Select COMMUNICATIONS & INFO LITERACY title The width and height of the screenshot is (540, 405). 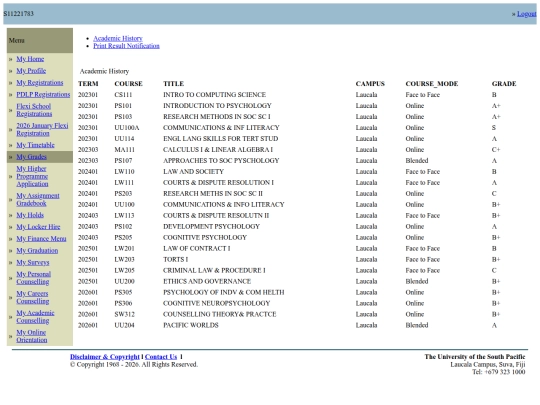[x=224, y=205]
